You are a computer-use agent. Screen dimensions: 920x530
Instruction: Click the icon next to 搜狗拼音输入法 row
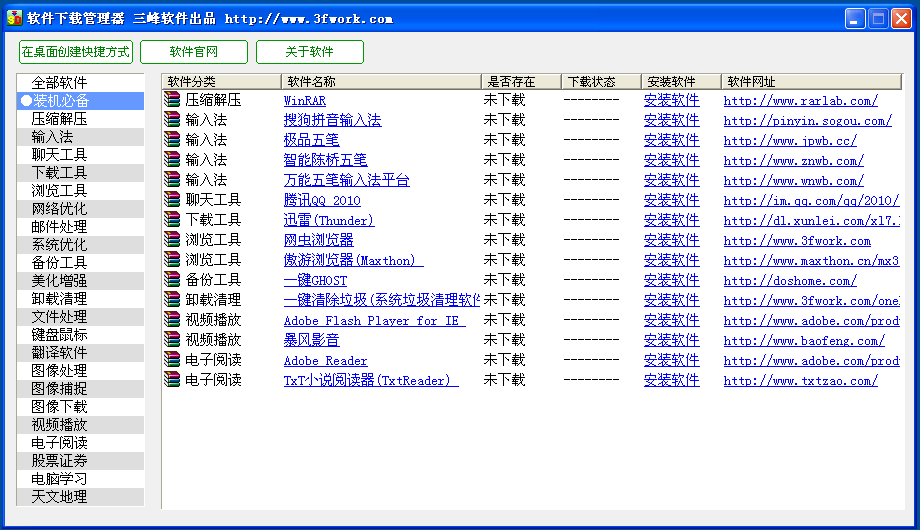click(x=172, y=120)
